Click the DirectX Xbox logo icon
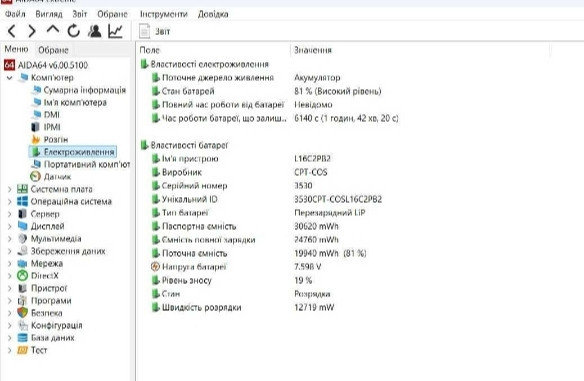This screenshot has width=584, height=381. pos(22,276)
